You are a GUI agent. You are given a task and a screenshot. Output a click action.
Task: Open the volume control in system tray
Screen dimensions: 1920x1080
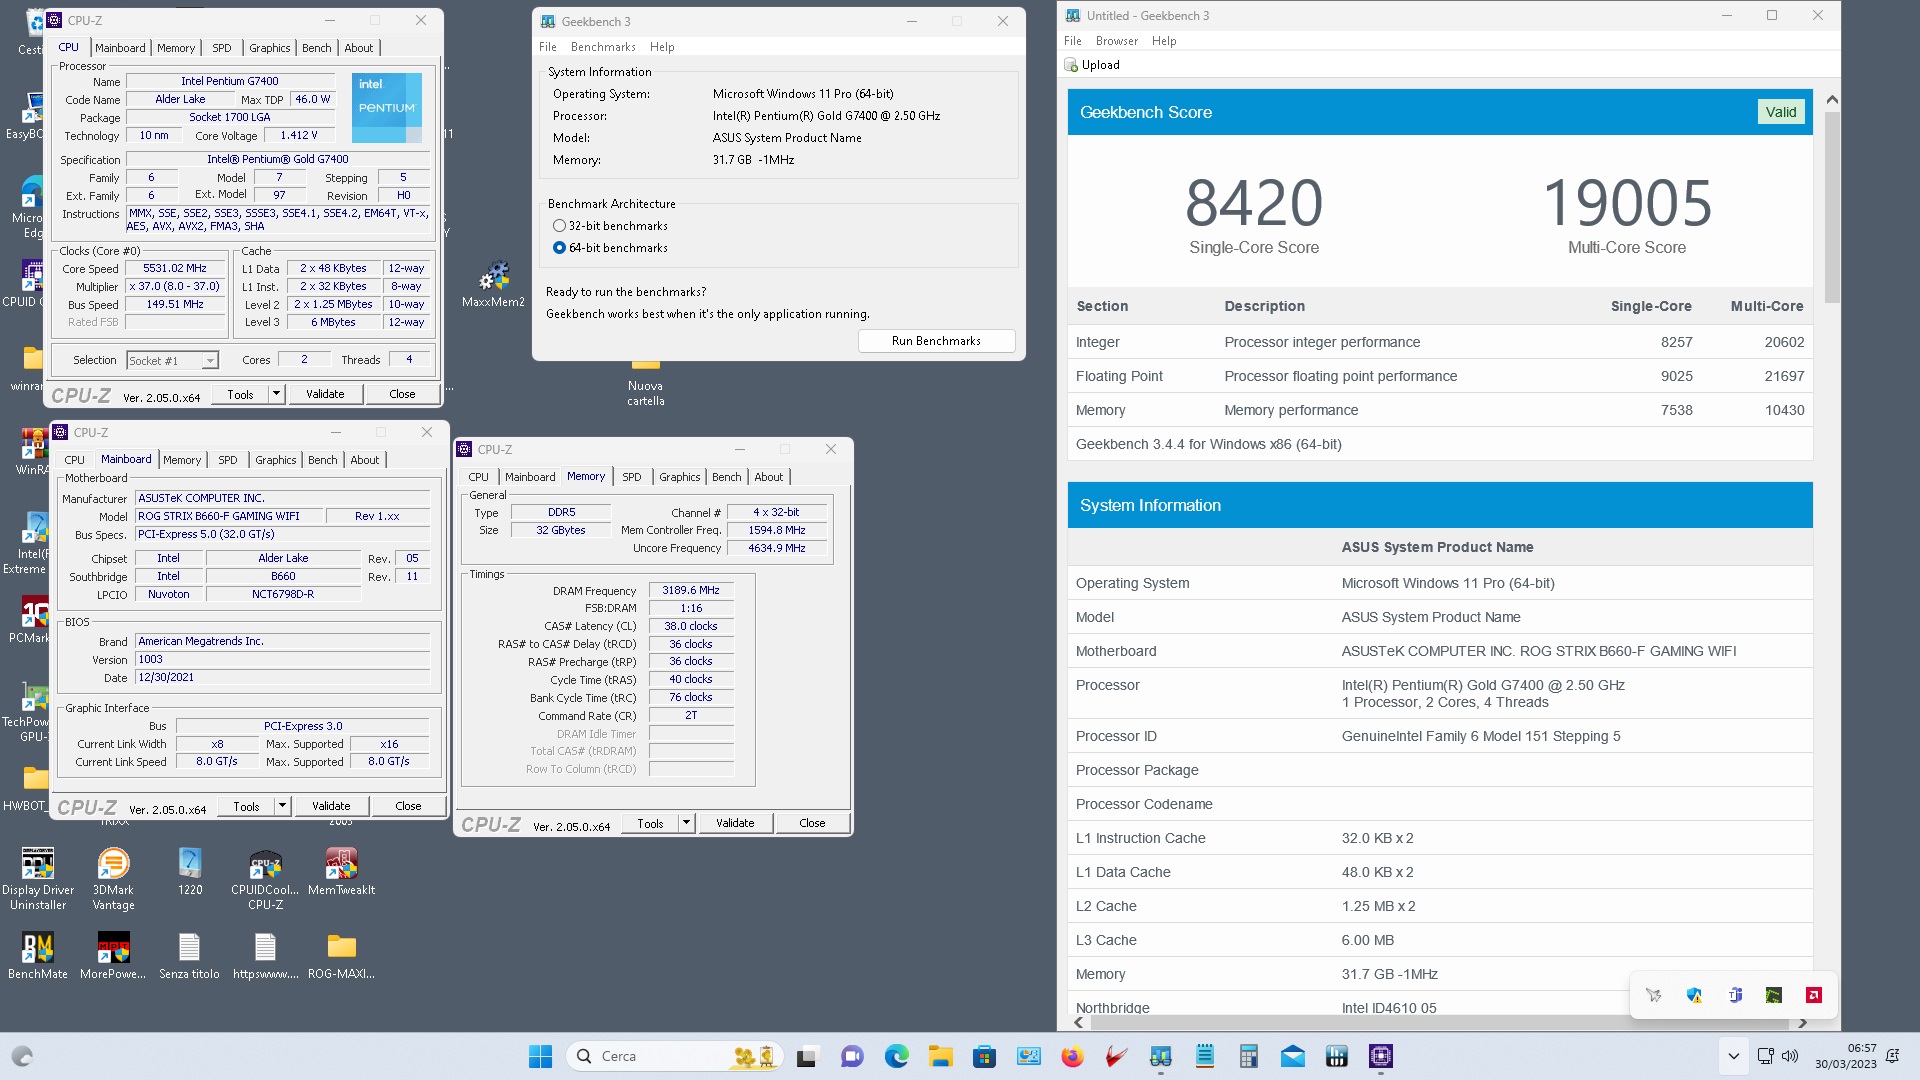pyautogui.click(x=1790, y=1056)
